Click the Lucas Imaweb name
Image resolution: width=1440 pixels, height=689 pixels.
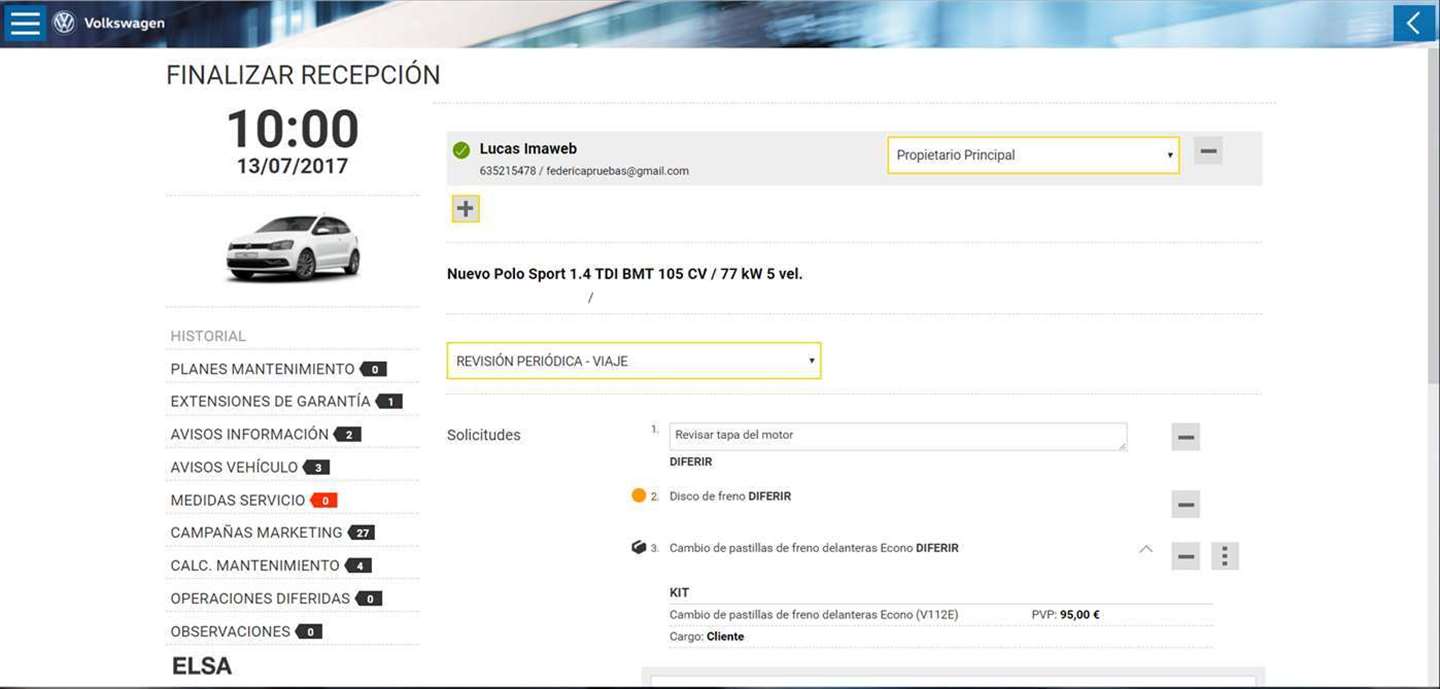pyautogui.click(x=528, y=149)
